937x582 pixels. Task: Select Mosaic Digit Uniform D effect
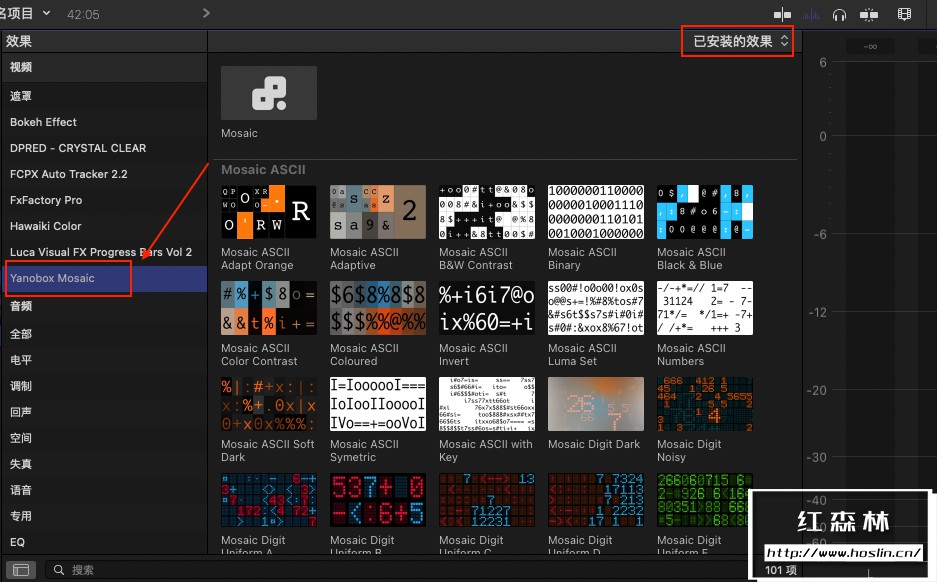coord(596,500)
